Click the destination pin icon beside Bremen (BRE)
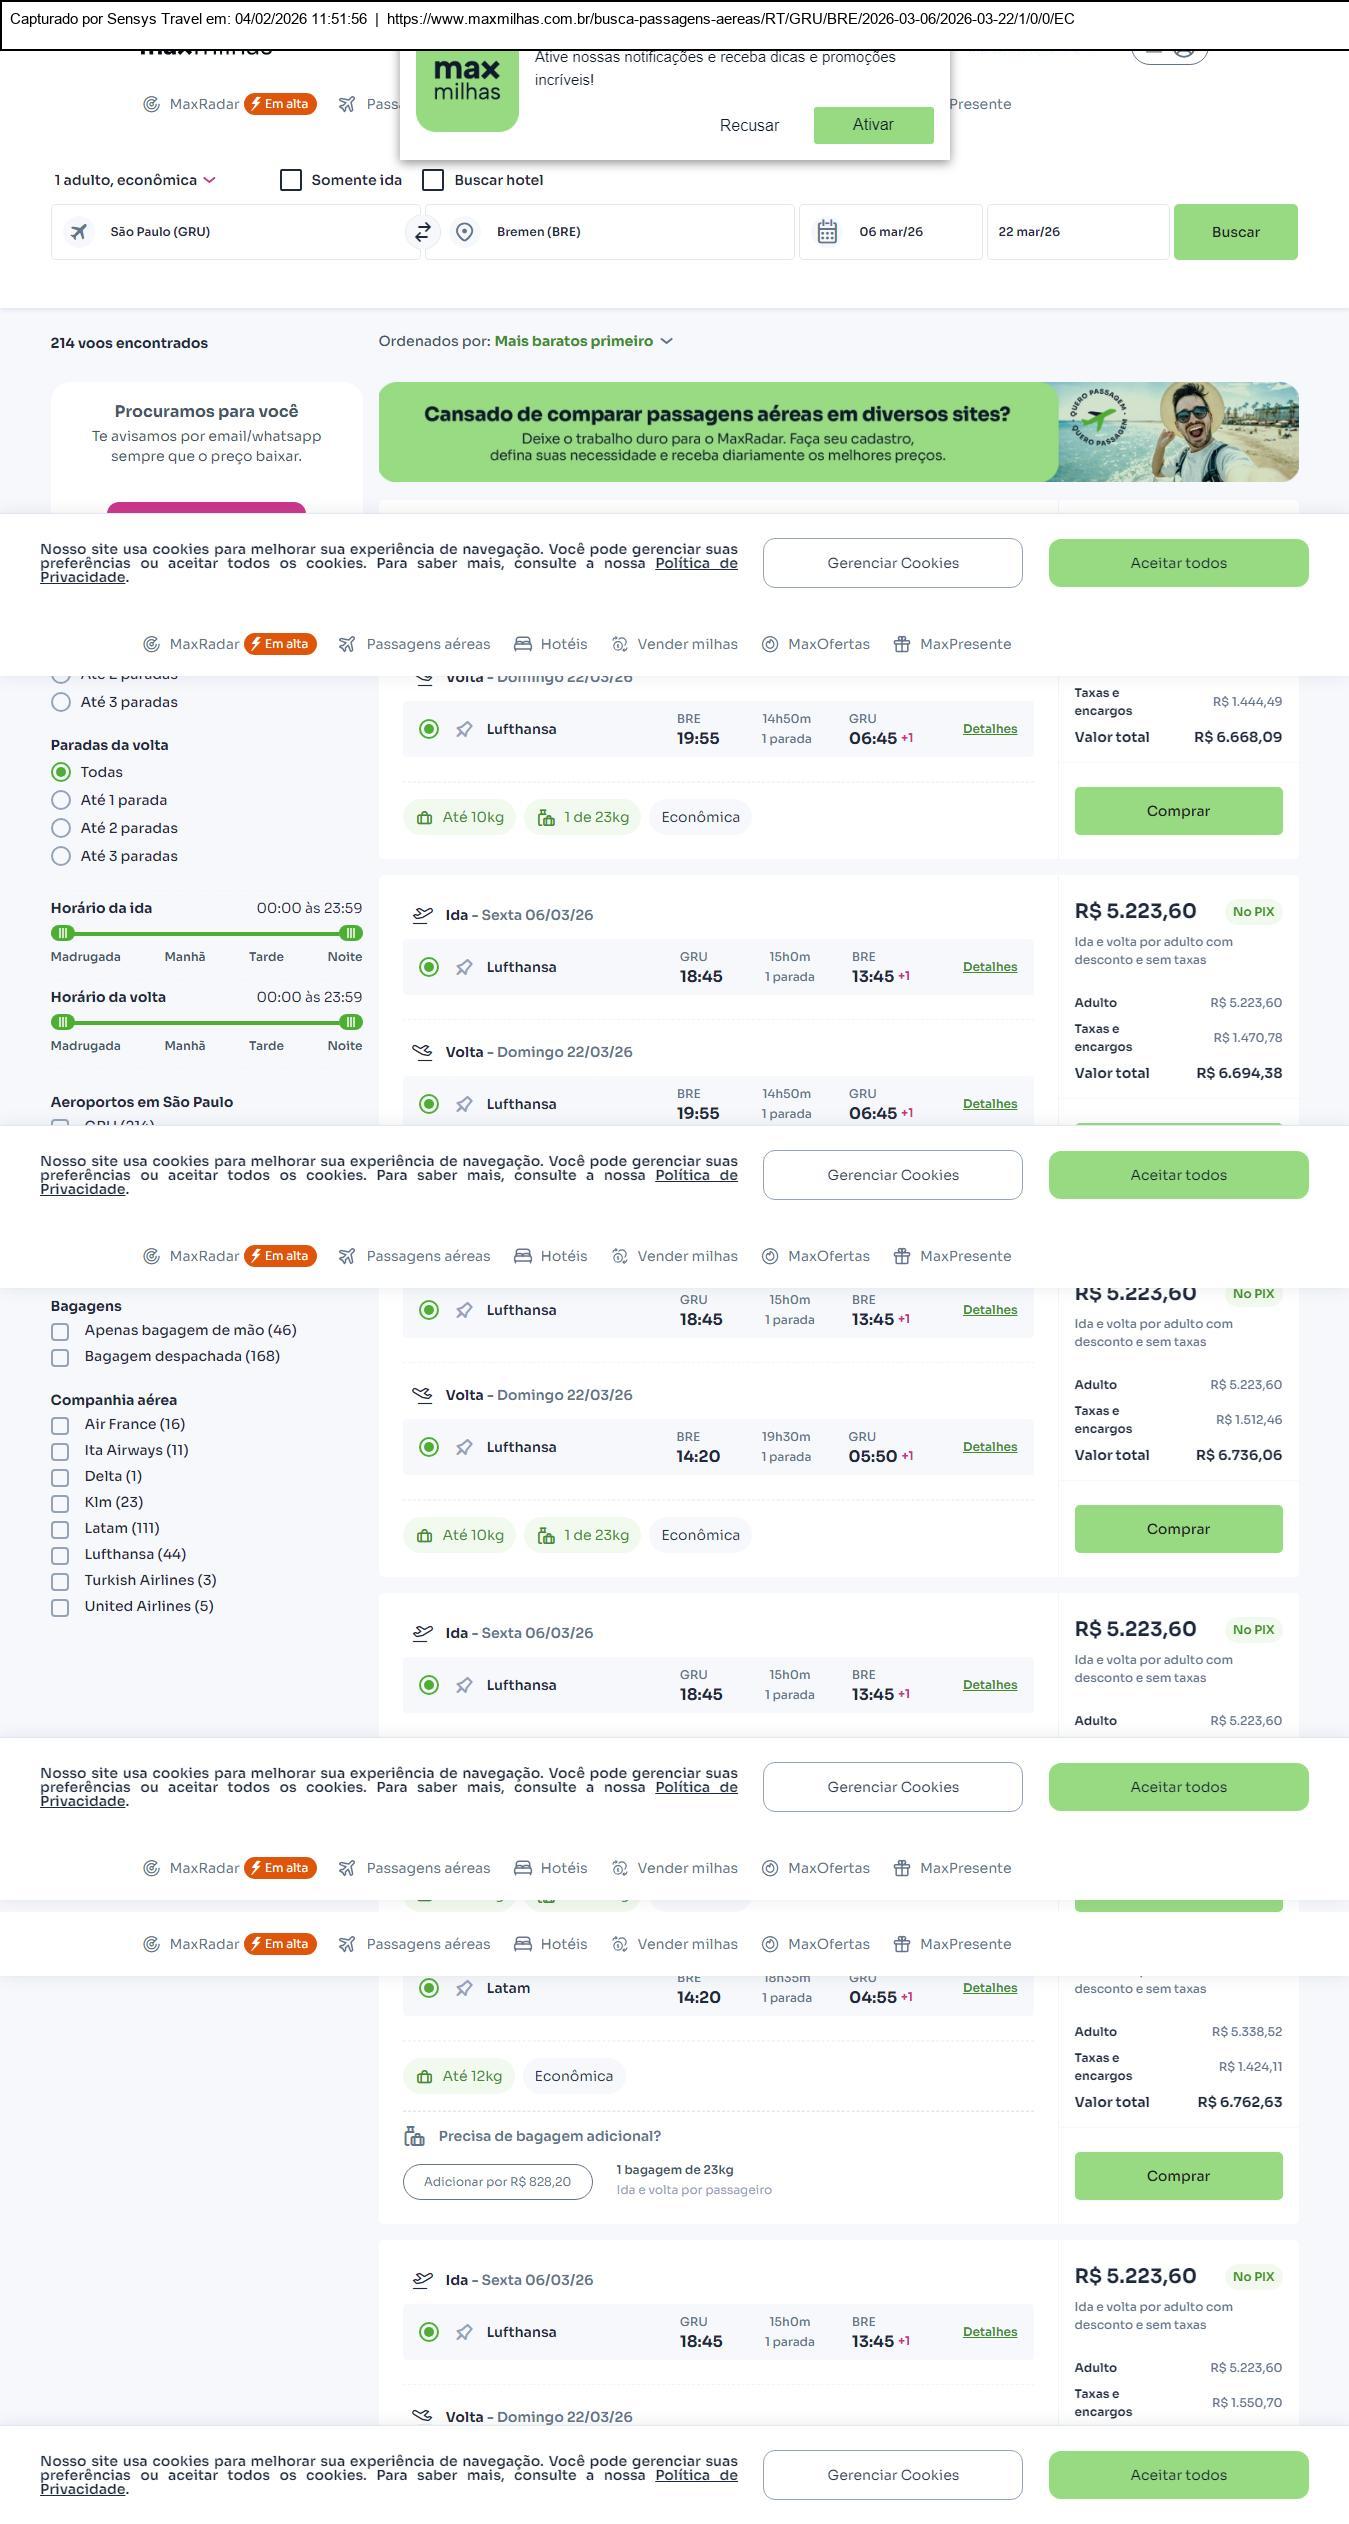The height and width of the screenshot is (2524, 1349). click(x=464, y=232)
